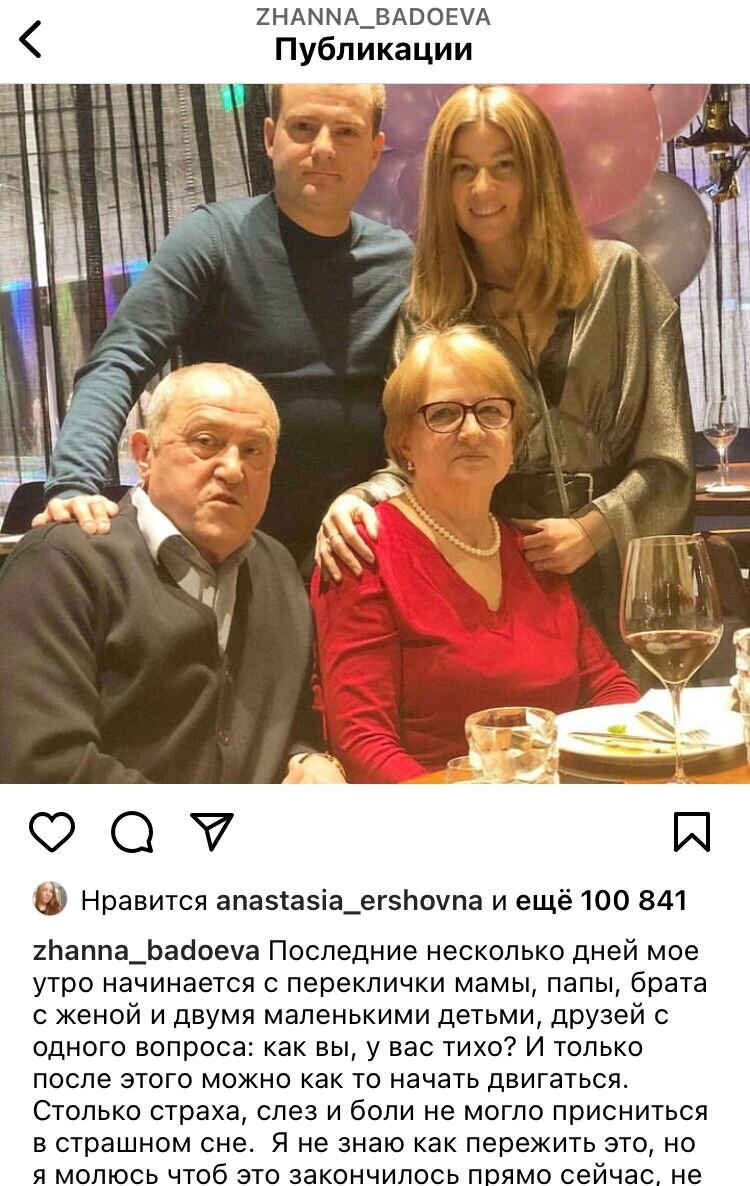Tap the "Публикации" page title
Image resolution: width=750 pixels, height=1186 pixels.
coord(373,50)
